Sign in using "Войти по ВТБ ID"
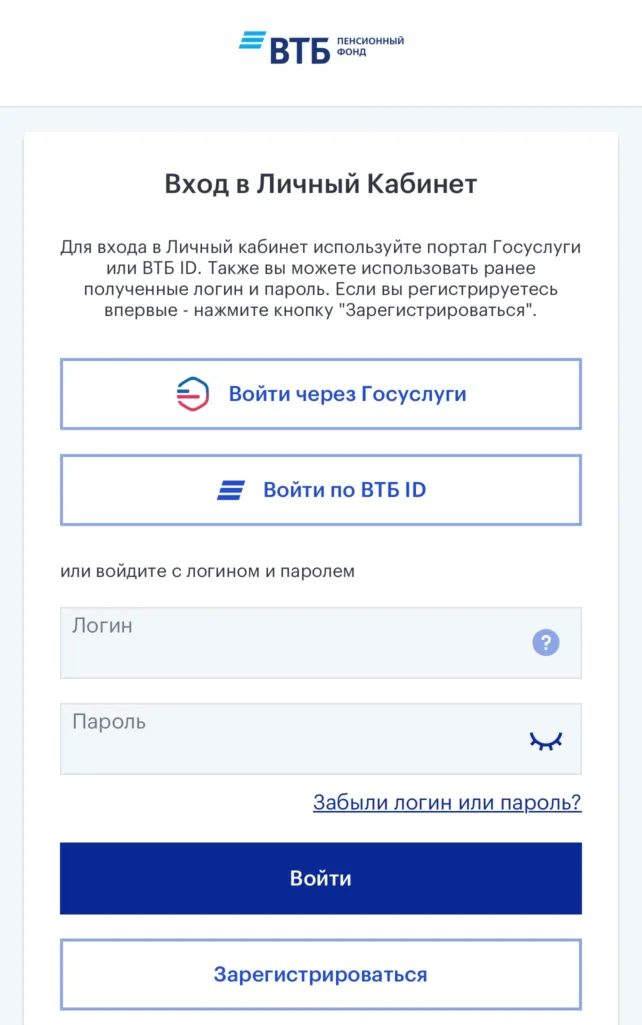Screen dimensions: 642x1025 [x=321, y=489]
